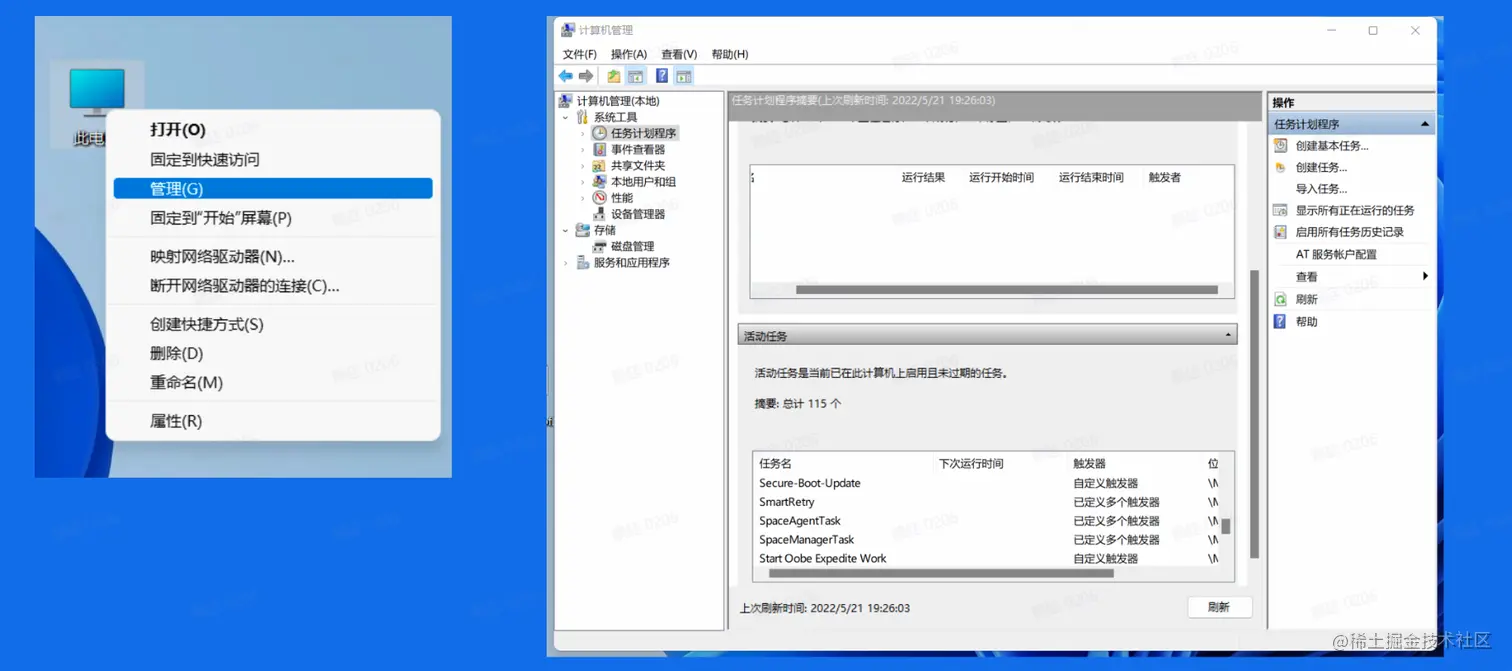Click the 设备管理器 icon in tree
The width and height of the screenshot is (1512, 671).
599,214
